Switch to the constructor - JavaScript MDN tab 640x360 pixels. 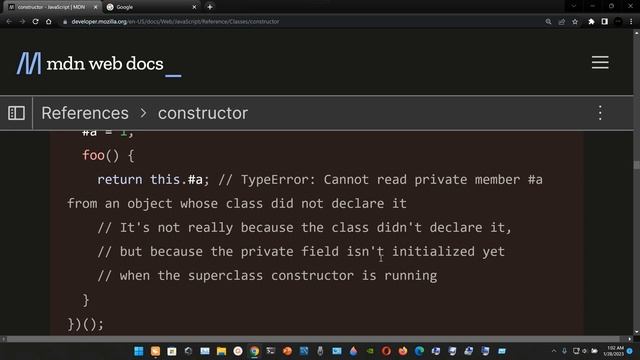click(51, 7)
